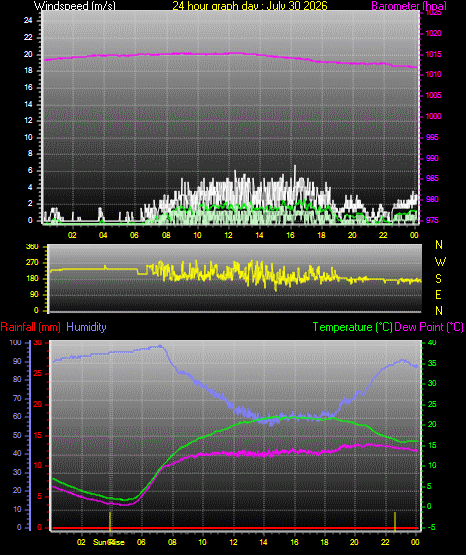This screenshot has width=466, height=555.
Task: Click "40" on the green temperature axis
Action: pyautogui.click(x=432, y=342)
